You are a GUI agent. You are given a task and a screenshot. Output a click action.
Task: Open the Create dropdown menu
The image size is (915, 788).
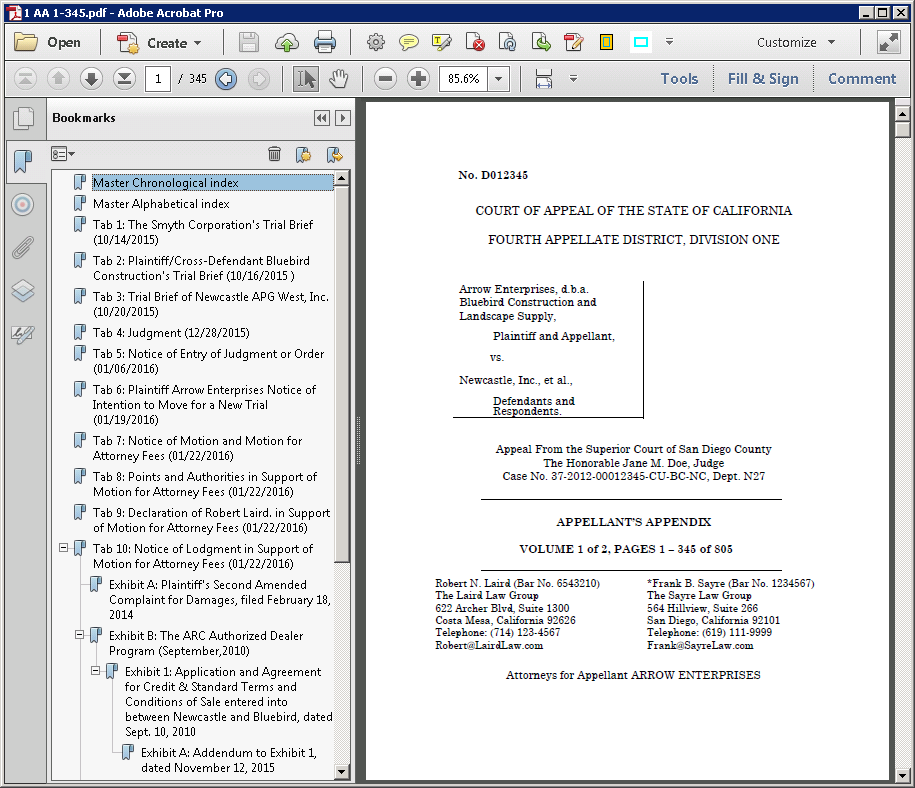click(x=162, y=42)
